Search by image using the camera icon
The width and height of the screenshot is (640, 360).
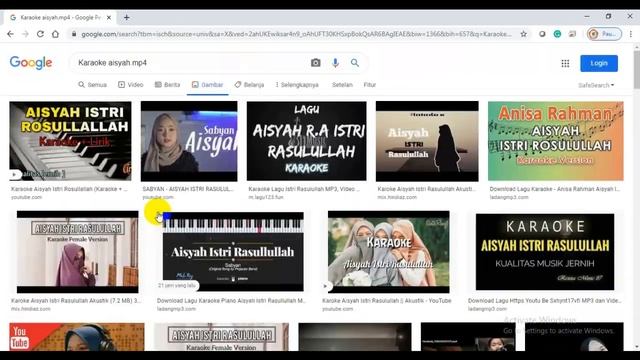316,63
